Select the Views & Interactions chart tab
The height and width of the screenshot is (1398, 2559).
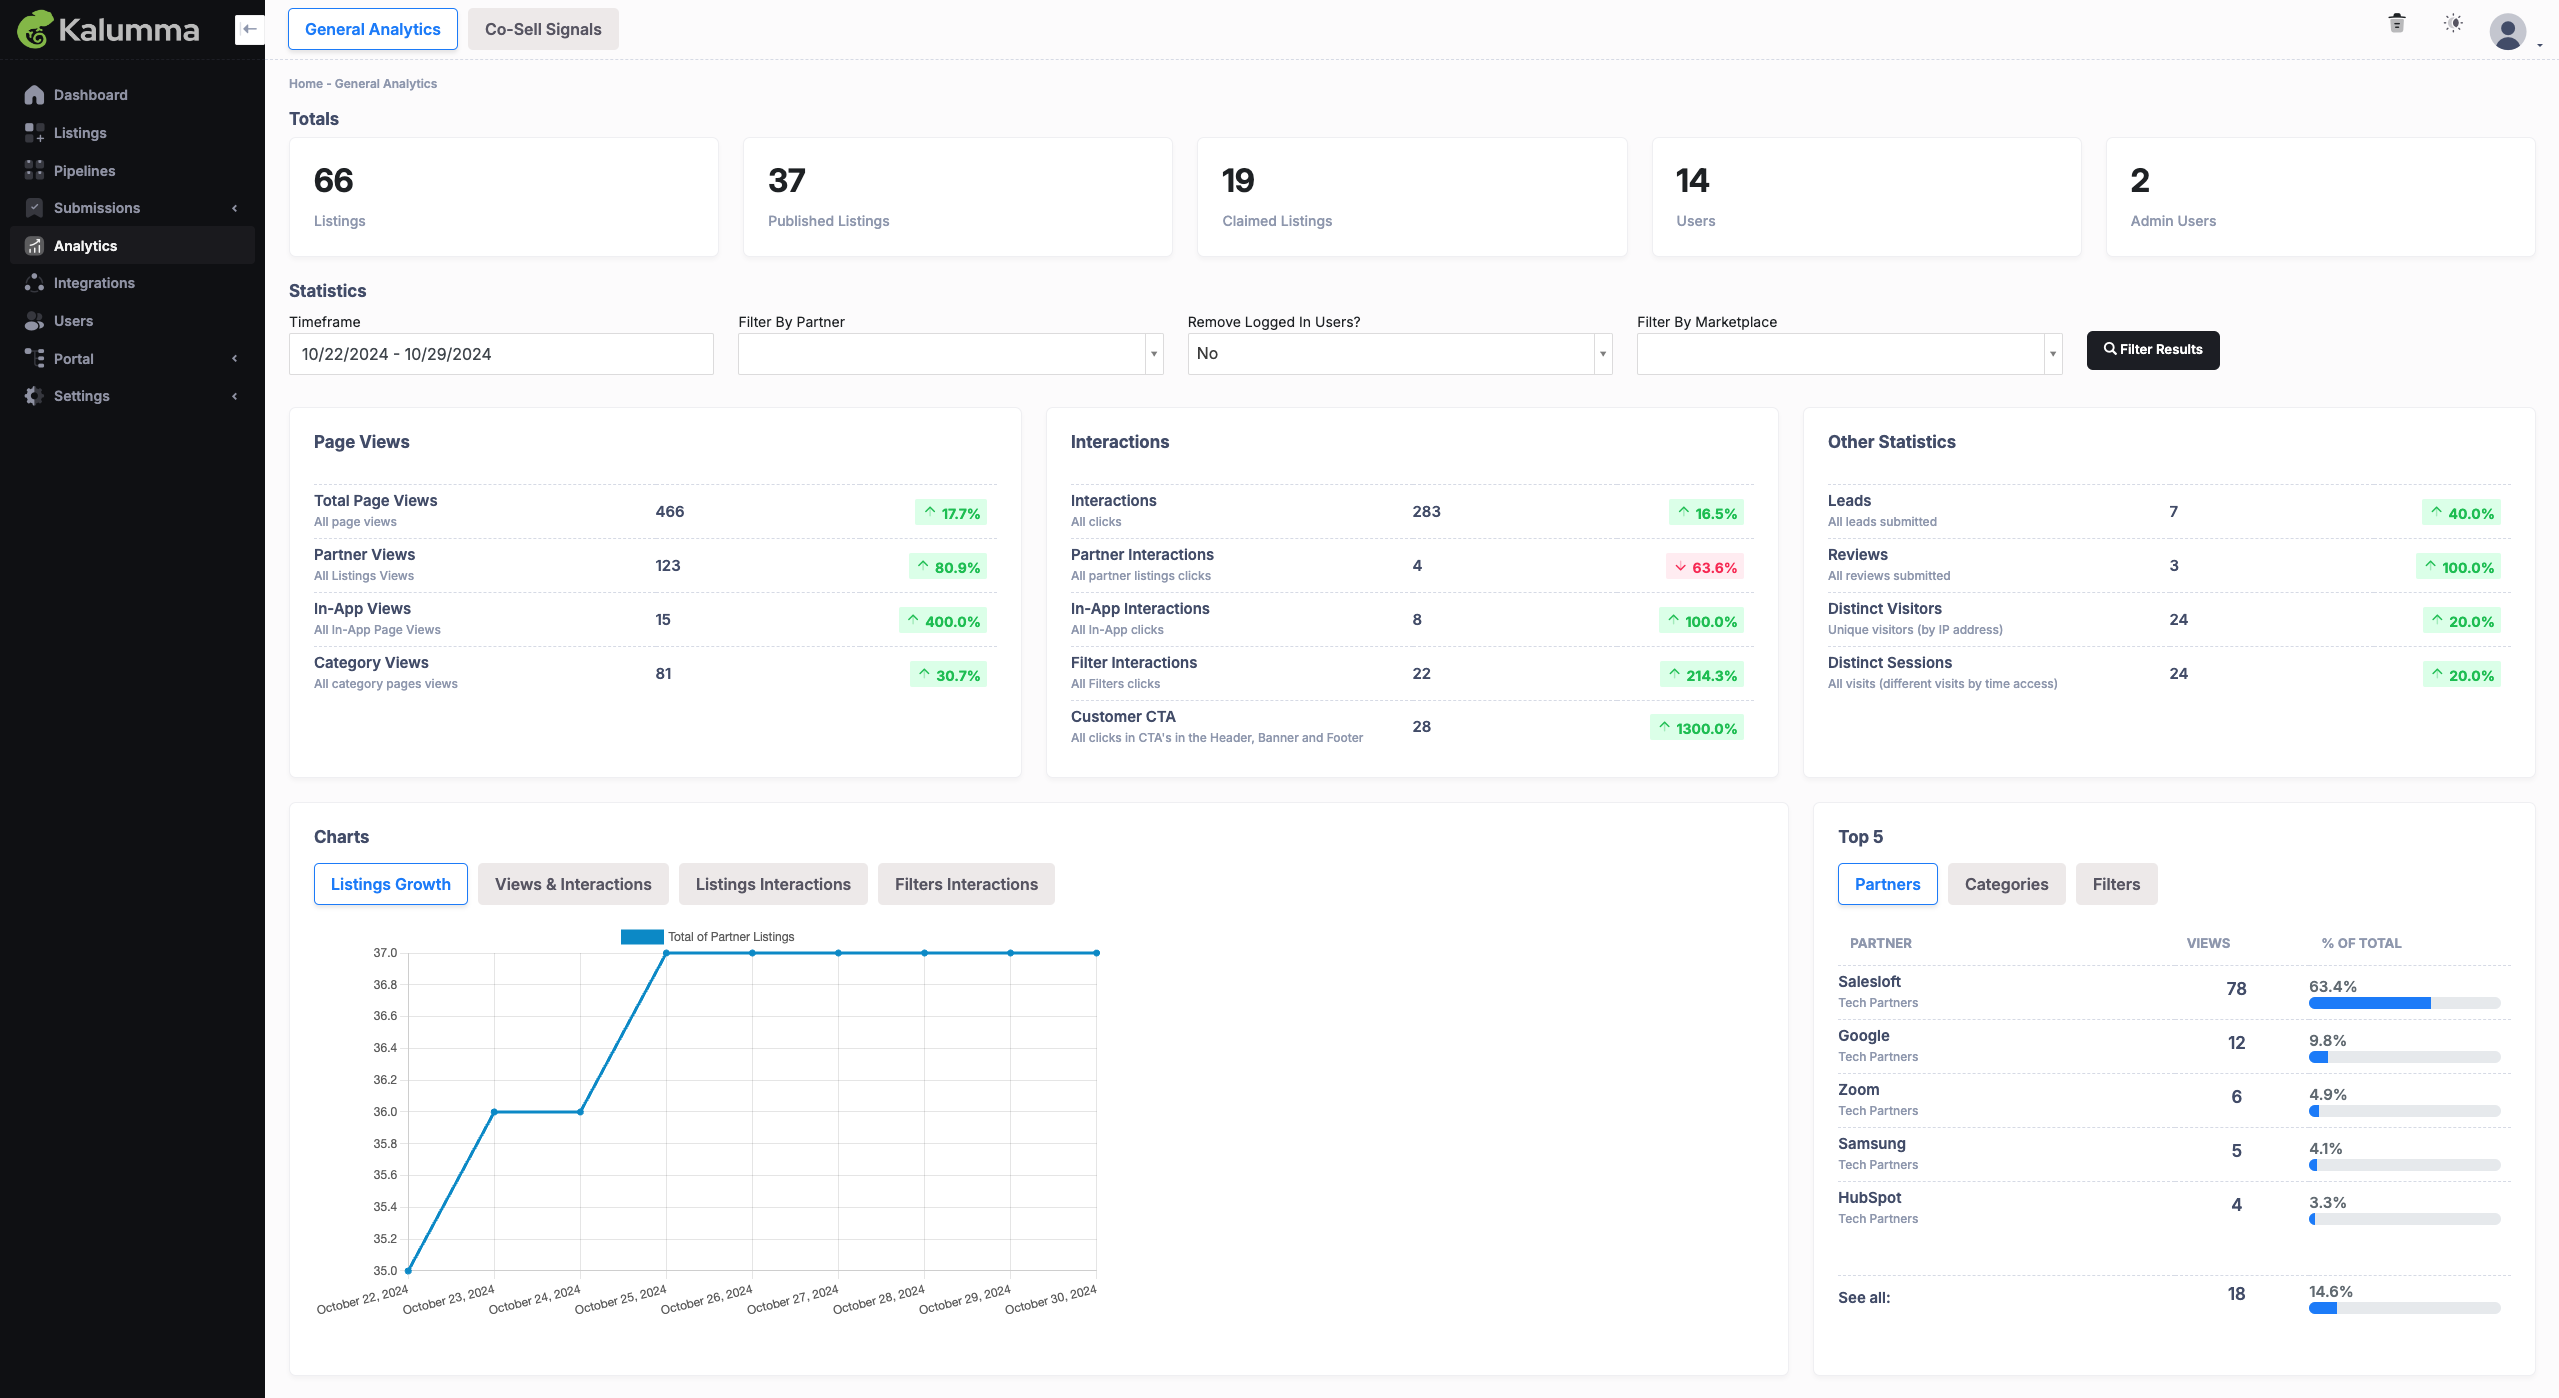click(x=573, y=884)
